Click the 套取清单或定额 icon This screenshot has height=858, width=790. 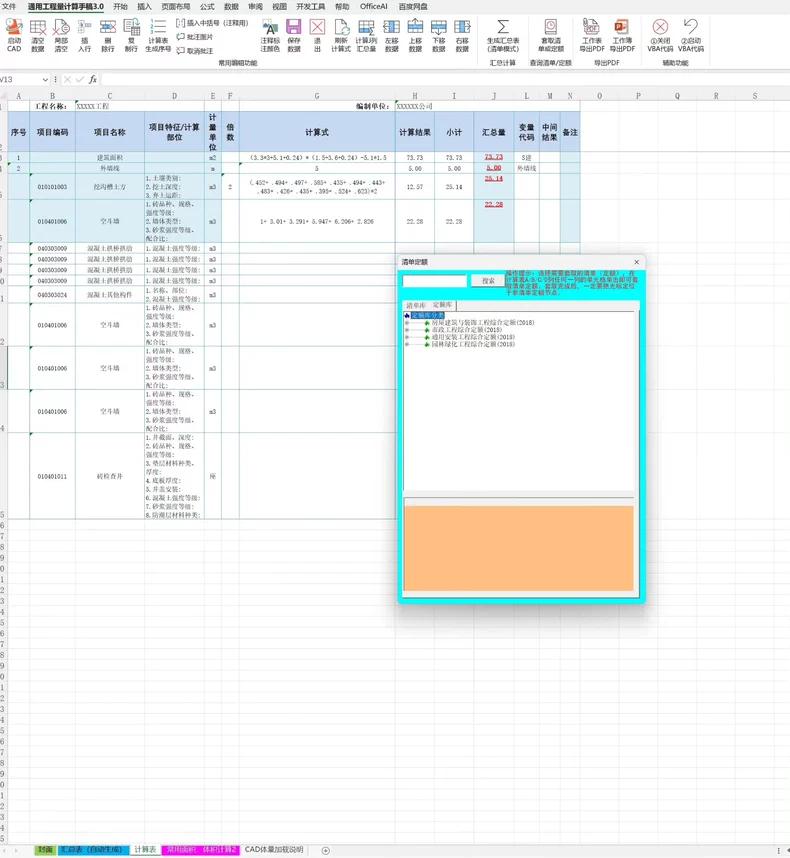pos(551,34)
